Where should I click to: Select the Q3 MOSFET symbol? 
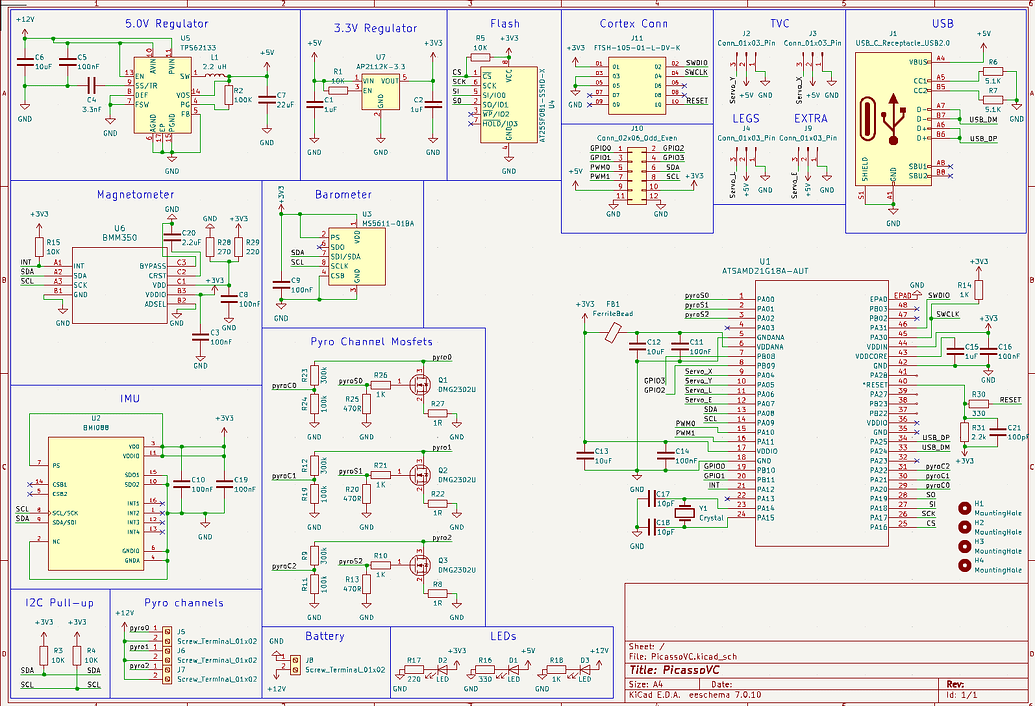(x=419, y=564)
